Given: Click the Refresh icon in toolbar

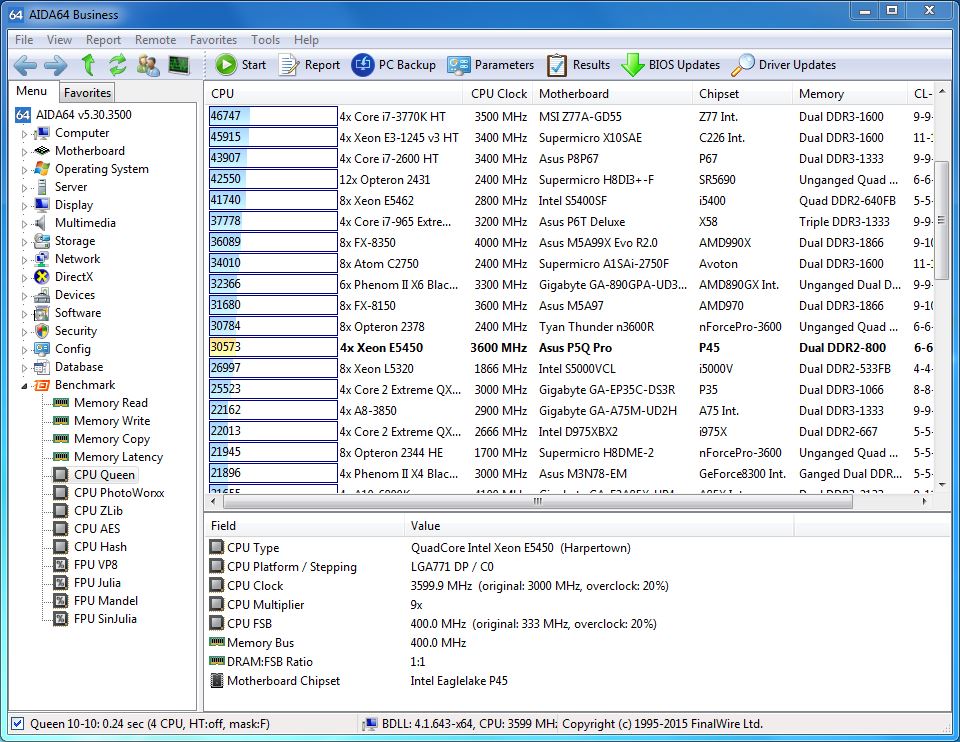Looking at the screenshot, I should [x=117, y=65].
